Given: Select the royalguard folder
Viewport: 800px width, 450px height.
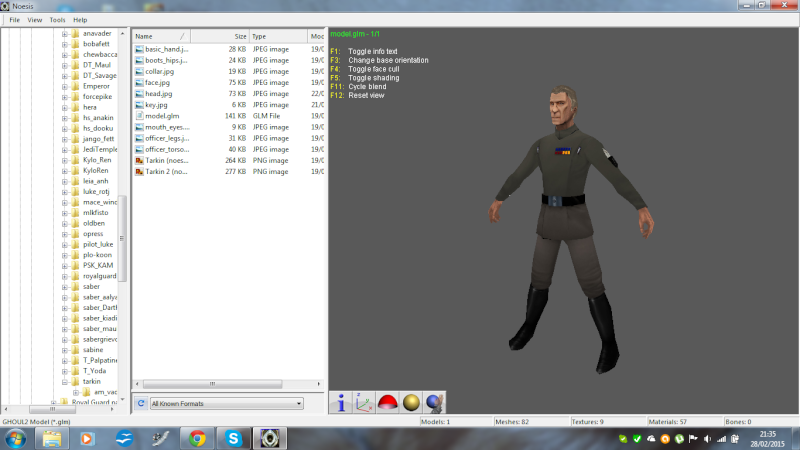Looking at the screenshot, I should click(99, 276).
